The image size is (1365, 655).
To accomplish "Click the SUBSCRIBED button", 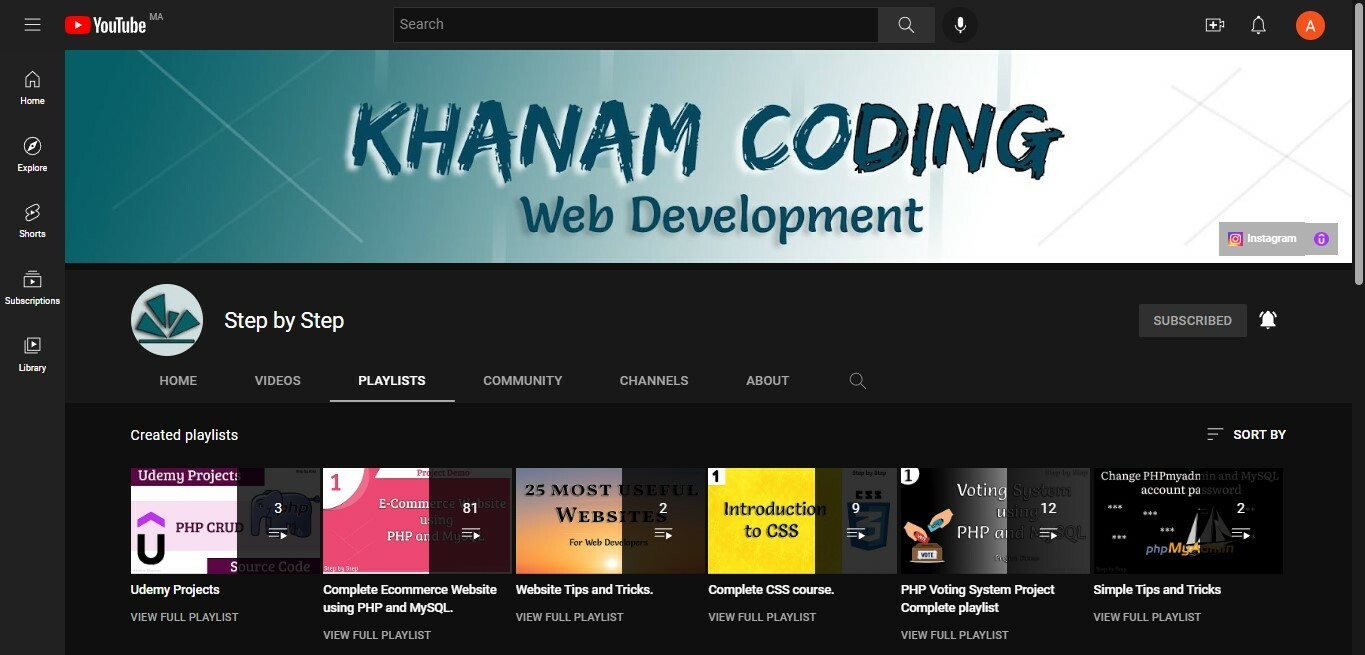I will point(1192,320).
